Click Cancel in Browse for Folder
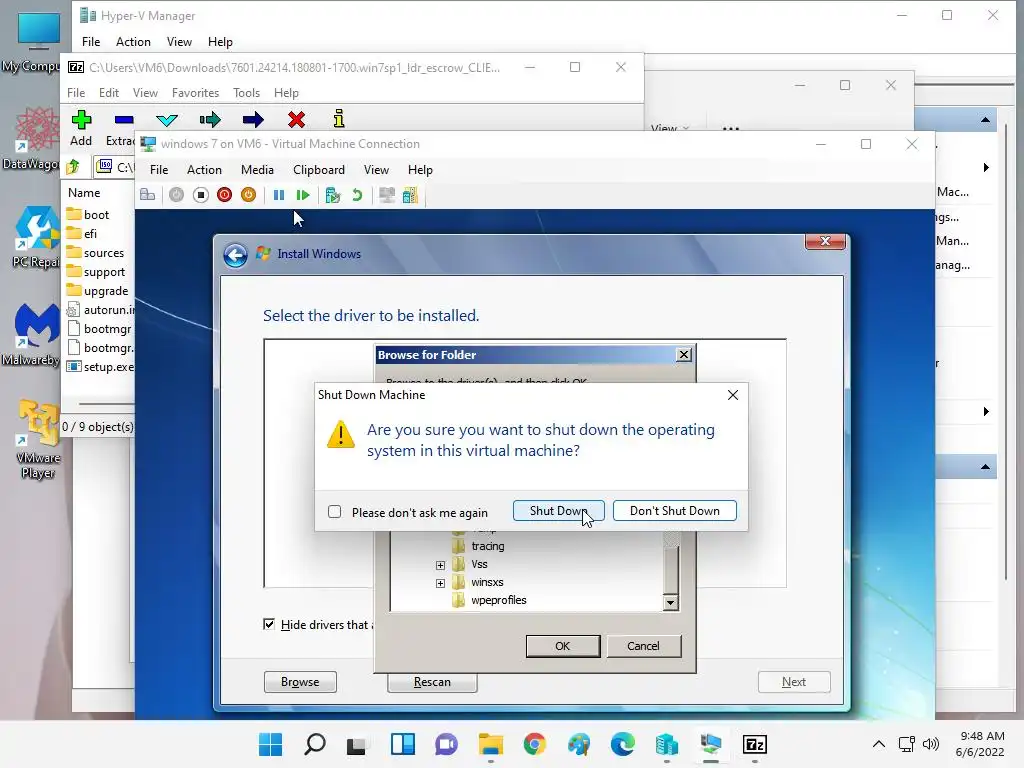 point(643,646)
